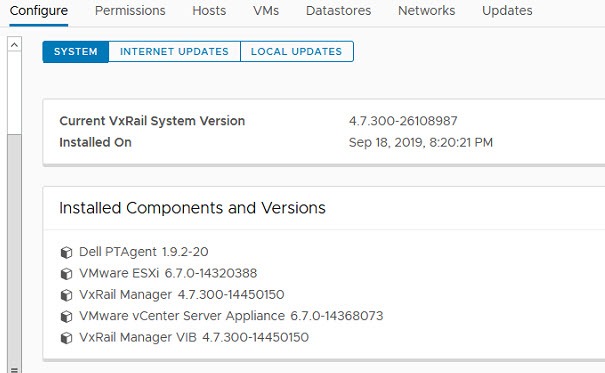The width and height of the screenshot is (605, 373).
Task: Select the text 'VMware ESXi 6.7.0-14320388'
Action: coord(168,273)
